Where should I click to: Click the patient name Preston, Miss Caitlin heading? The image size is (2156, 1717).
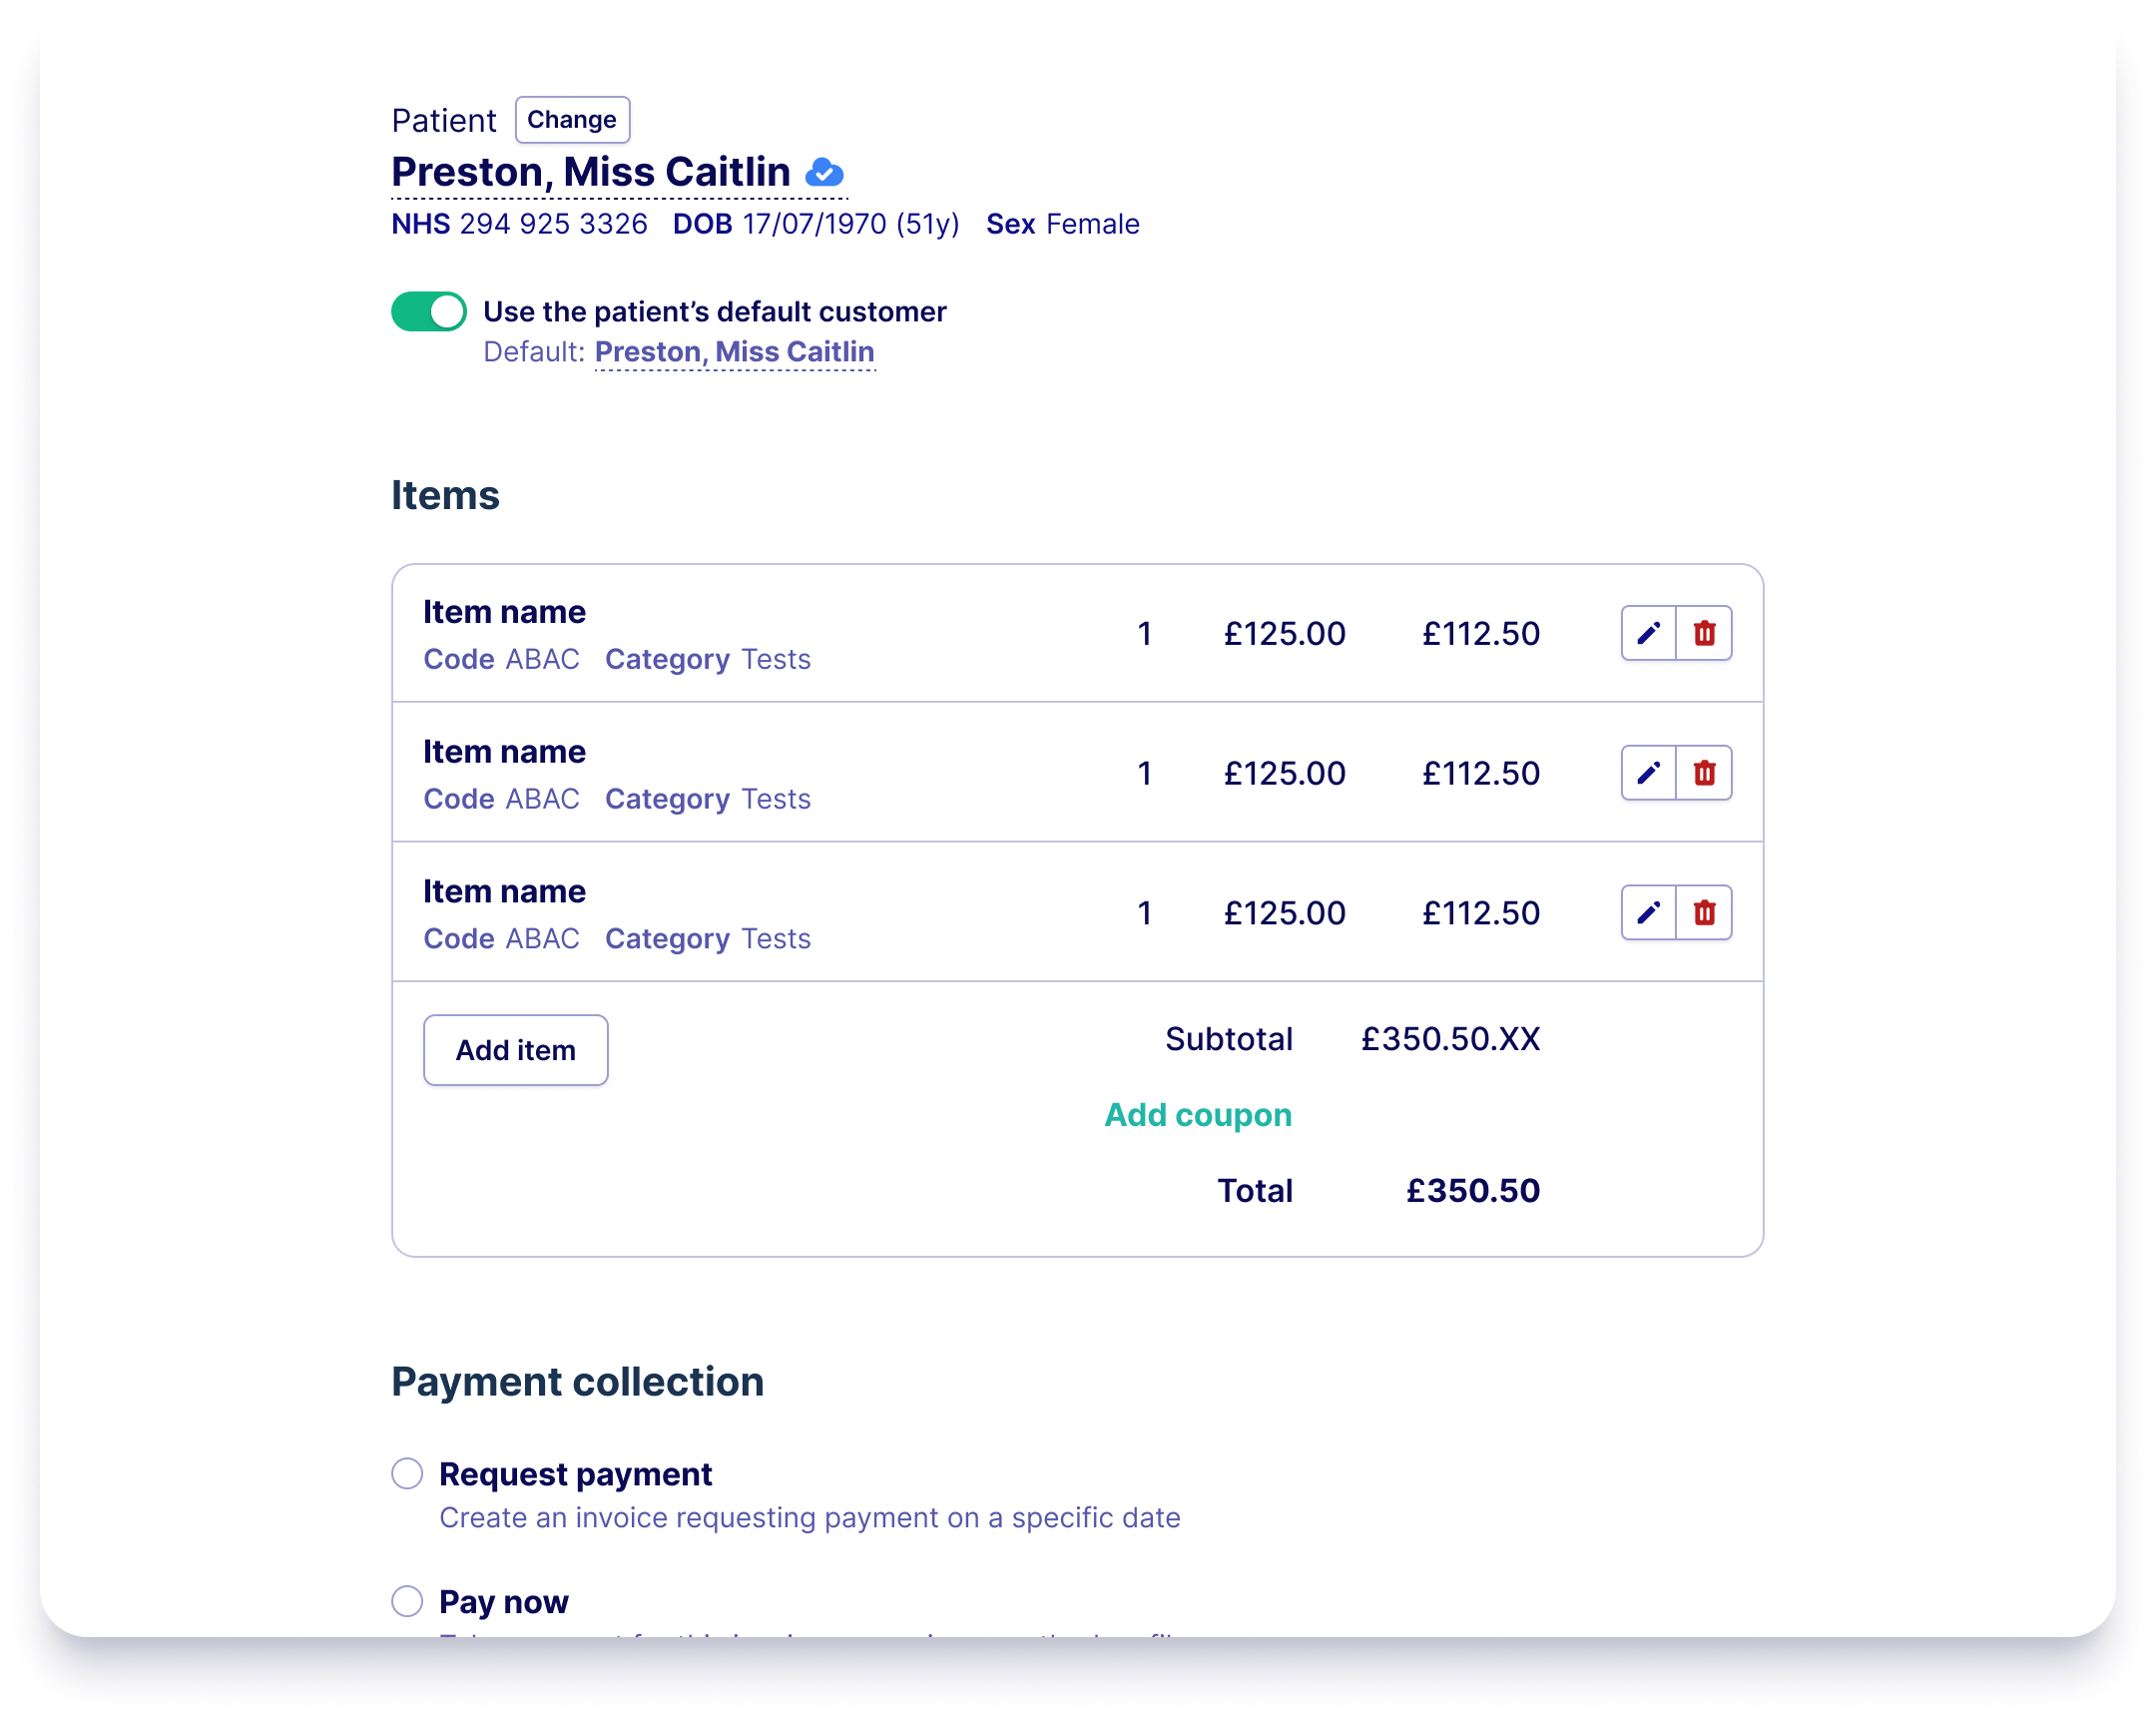coord(590,171)
